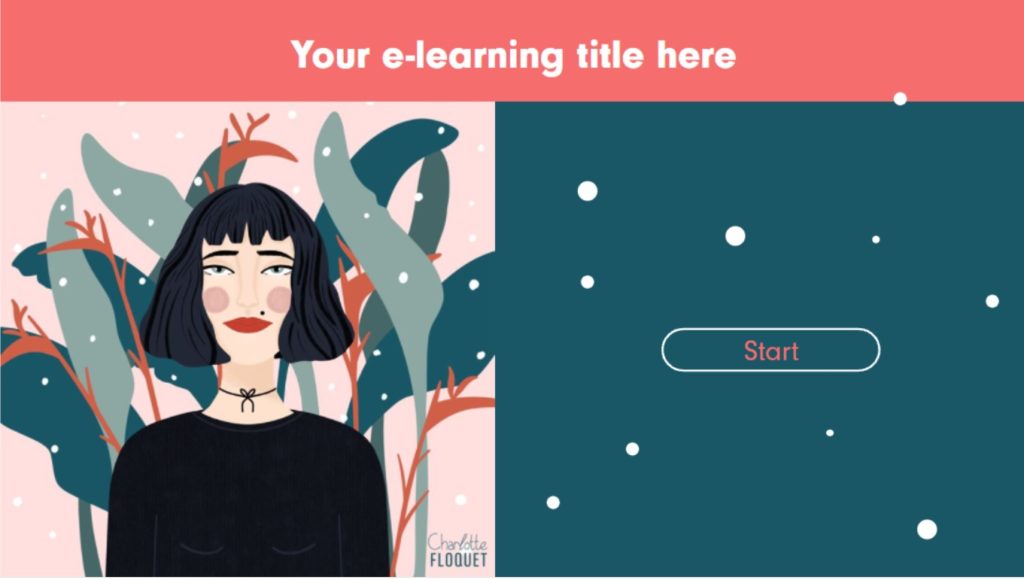
Task: Click the Charlotte Floquet signature logo
Action: tap(458, 550)
